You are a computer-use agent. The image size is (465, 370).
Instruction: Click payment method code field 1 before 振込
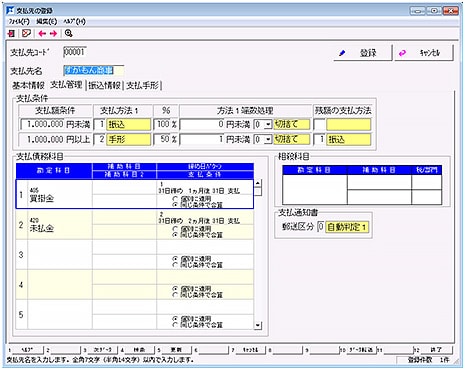100,125
